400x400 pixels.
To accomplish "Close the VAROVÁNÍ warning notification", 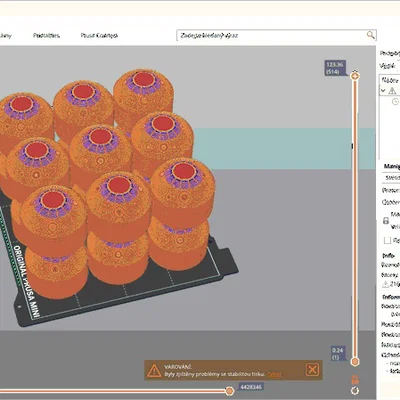I will tap(312, 370).
